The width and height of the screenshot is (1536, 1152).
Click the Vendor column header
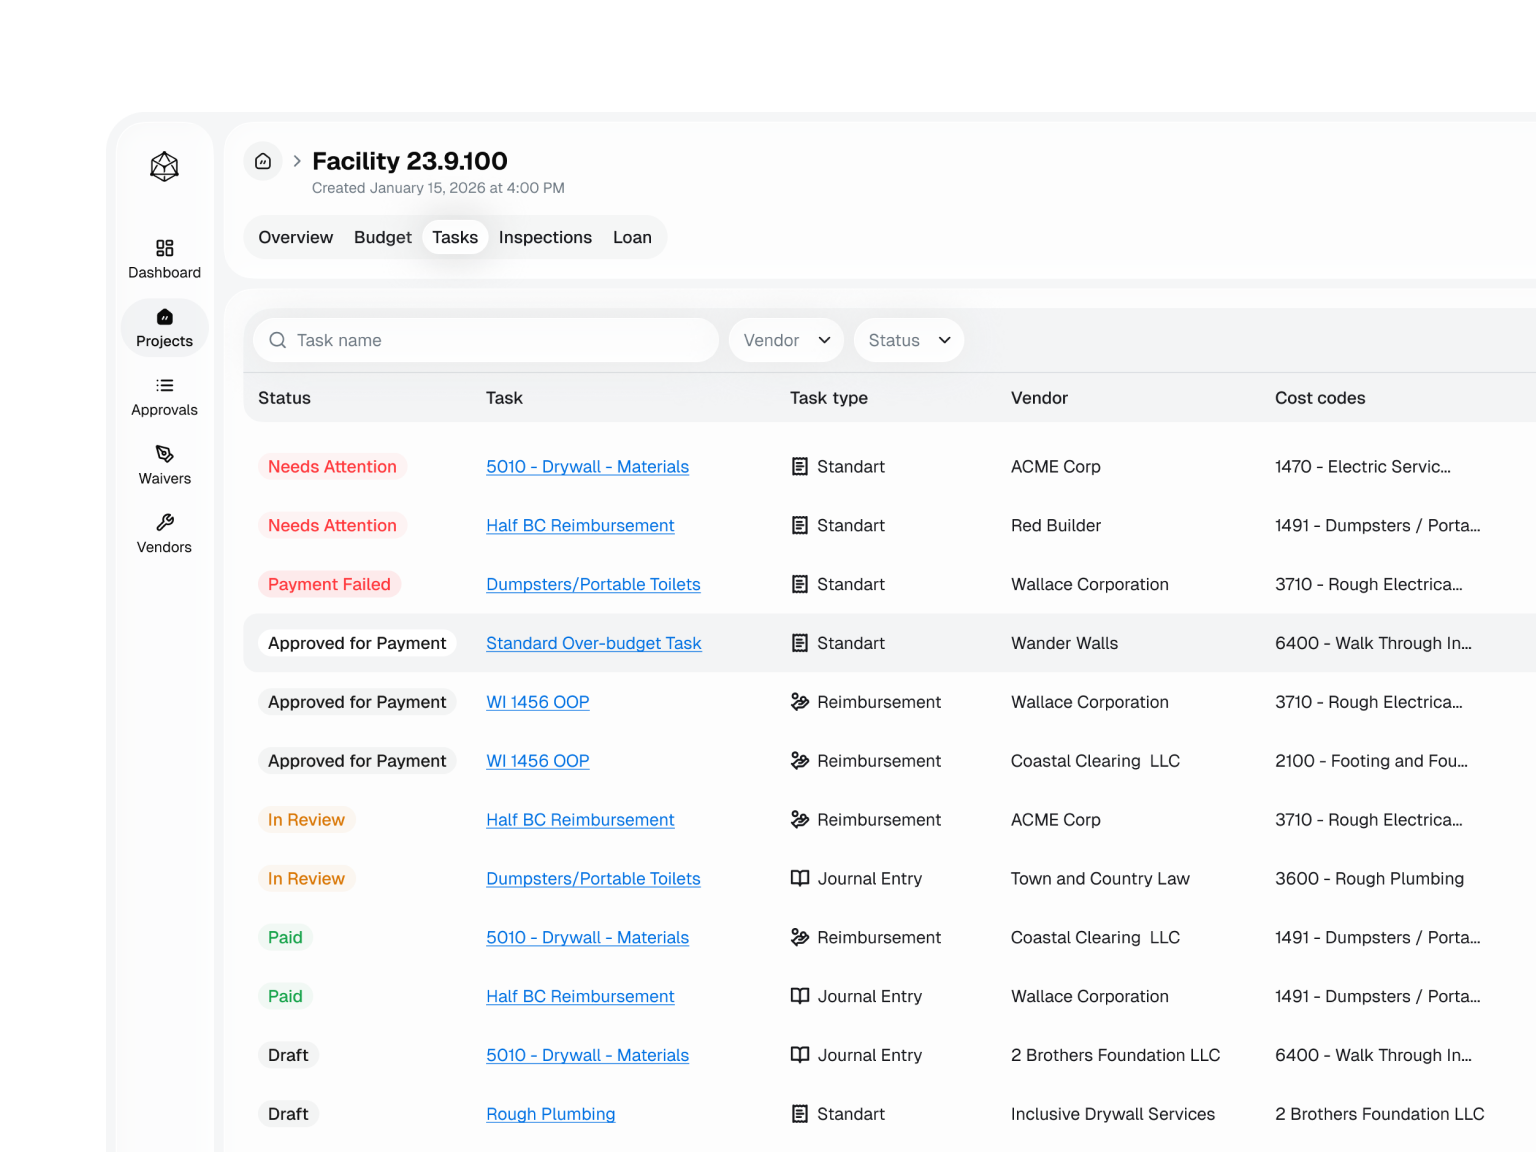pyautogui.click(x=1039, y=398)
